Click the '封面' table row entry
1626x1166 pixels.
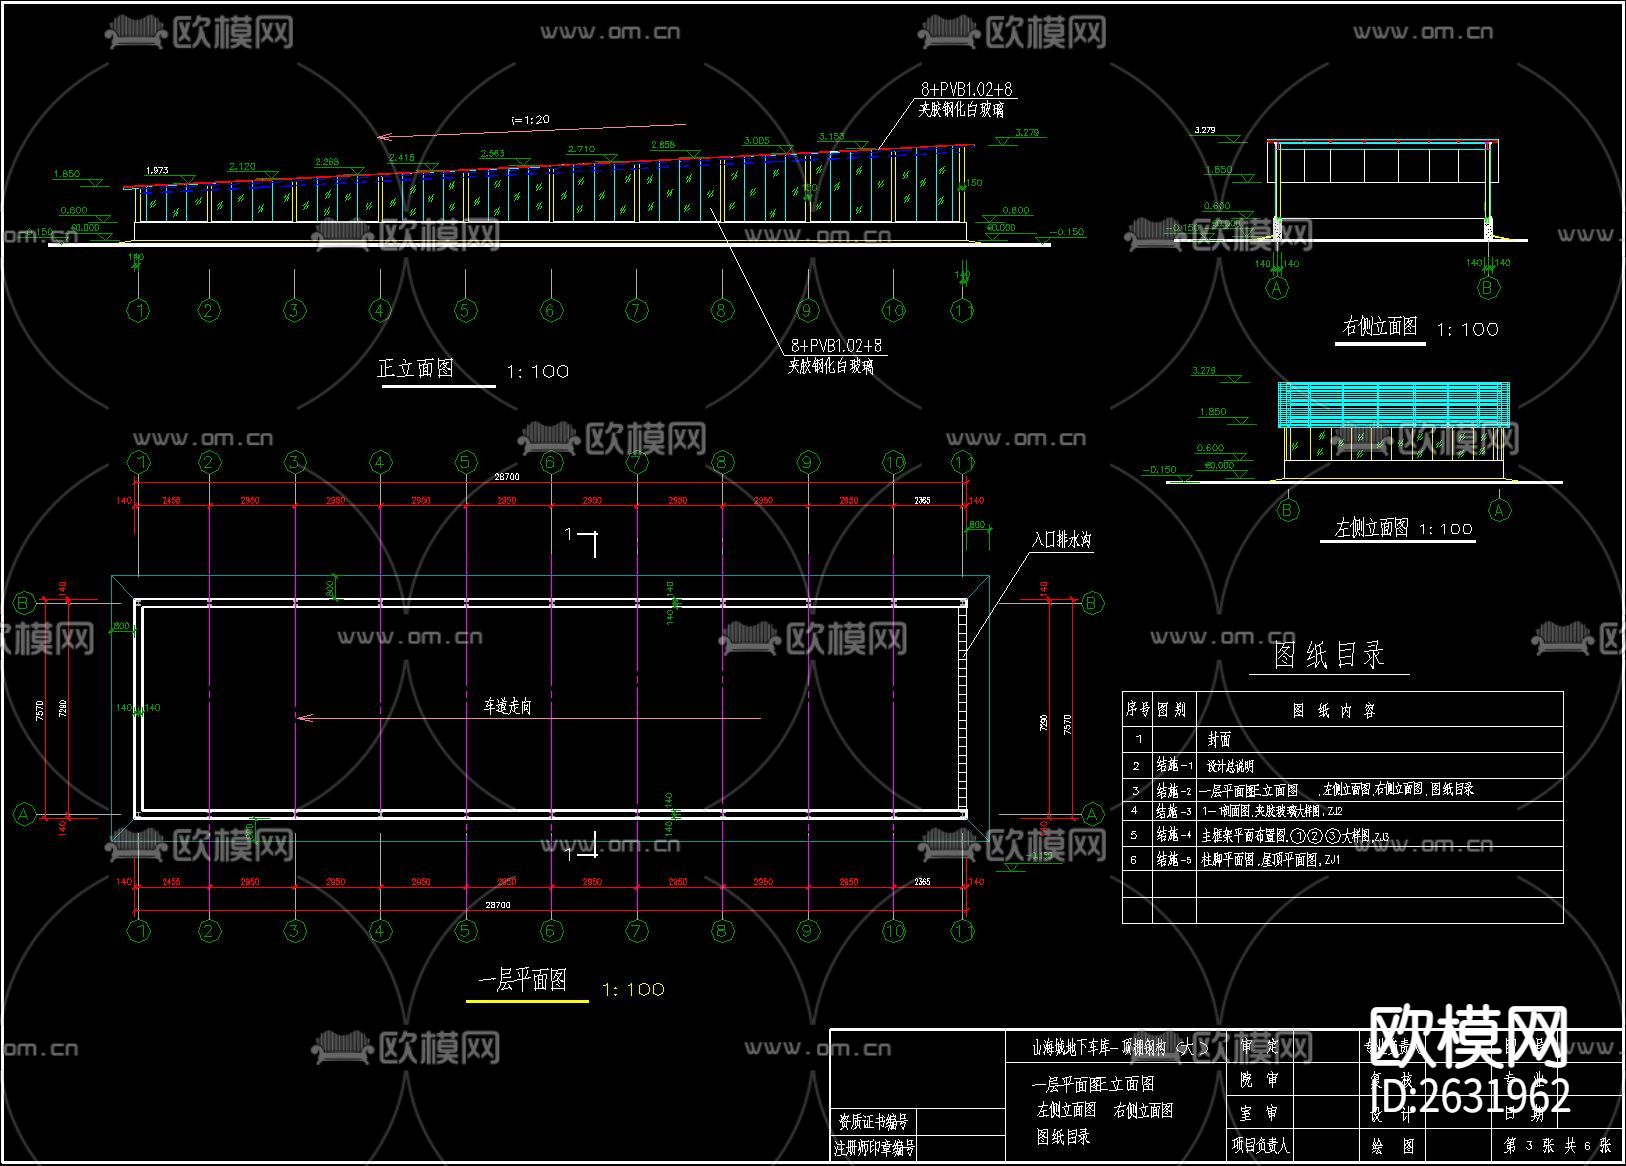click(x=1219, y=740)
